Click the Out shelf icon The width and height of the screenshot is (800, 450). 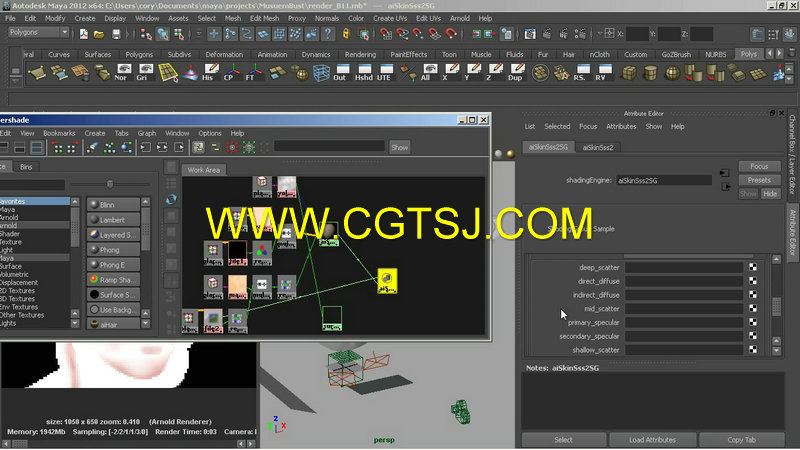tap(341, 72)
